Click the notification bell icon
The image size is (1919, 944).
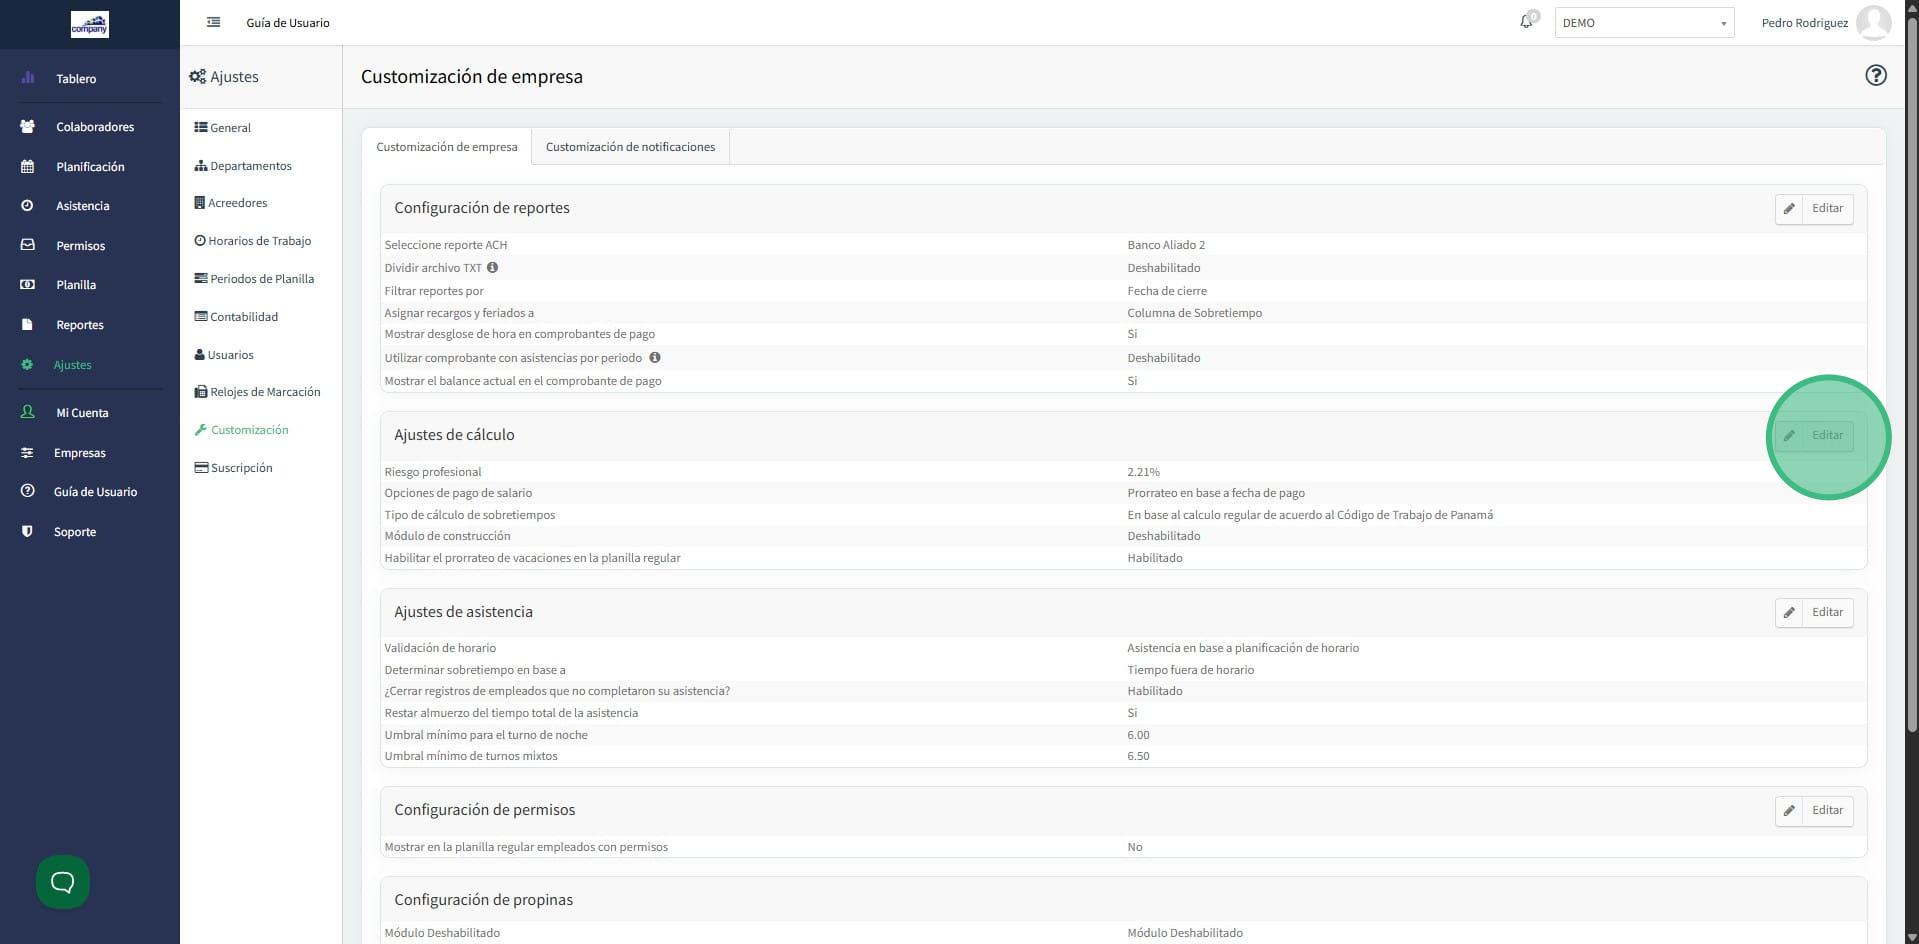click(1526, 22)
